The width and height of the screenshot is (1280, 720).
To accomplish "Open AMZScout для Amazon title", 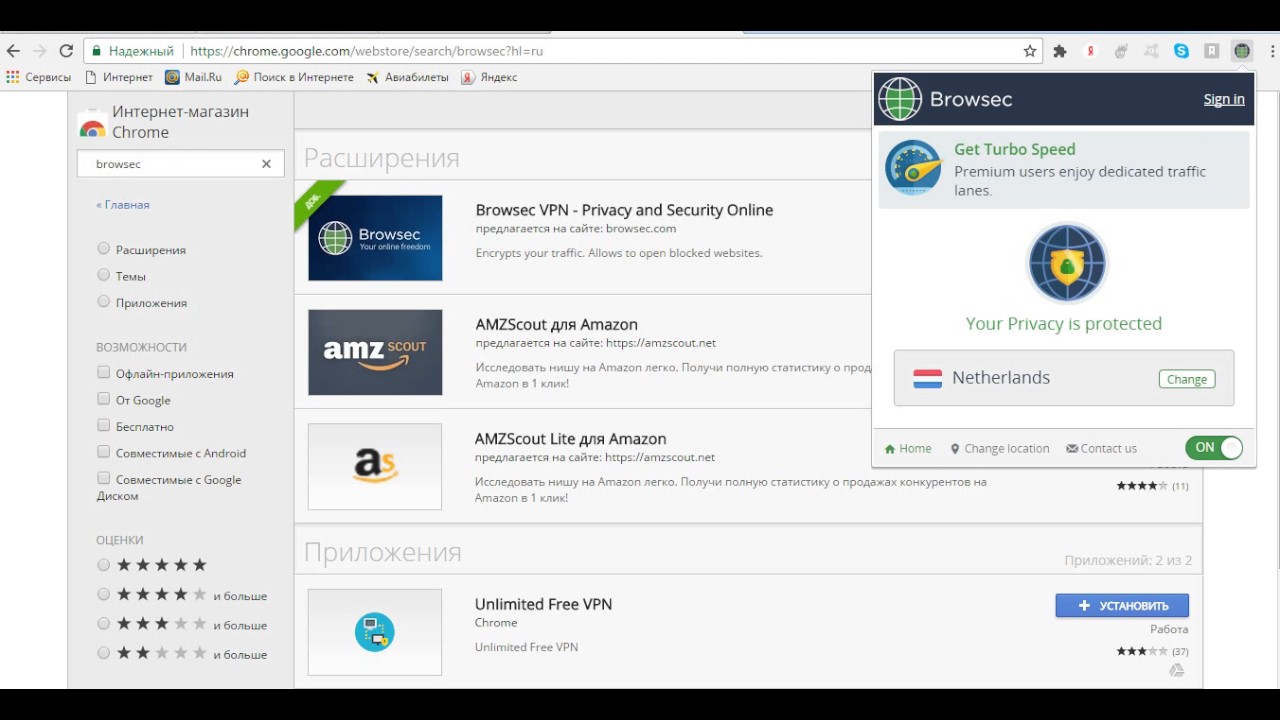I will point(556,324).
